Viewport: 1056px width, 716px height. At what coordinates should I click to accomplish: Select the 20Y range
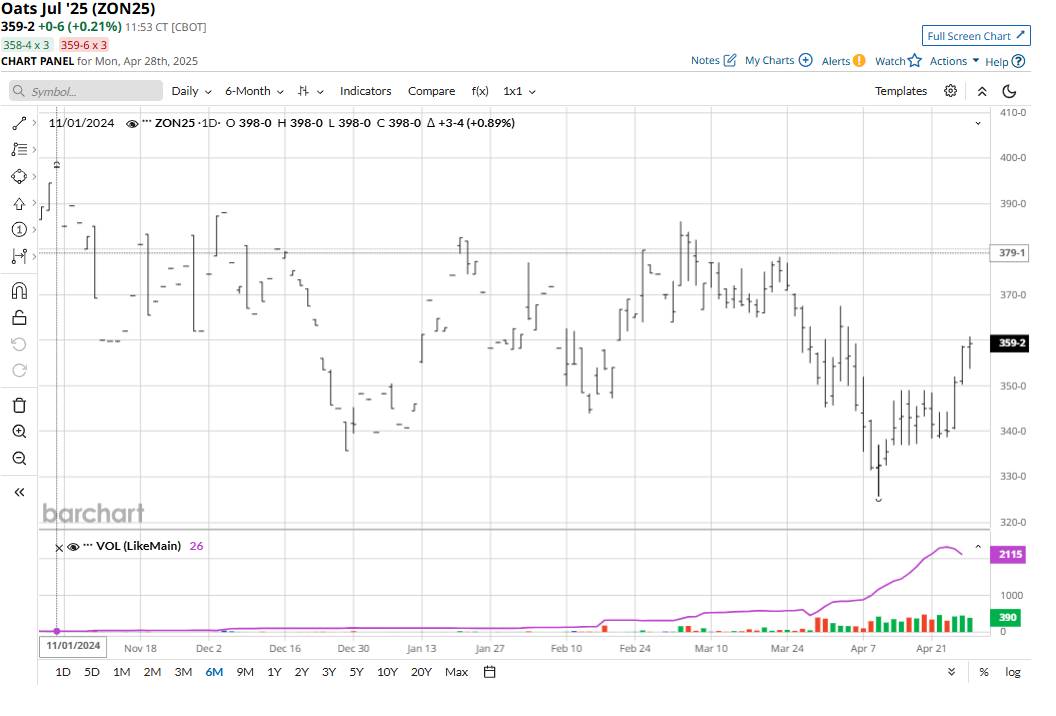click(421, 672)
